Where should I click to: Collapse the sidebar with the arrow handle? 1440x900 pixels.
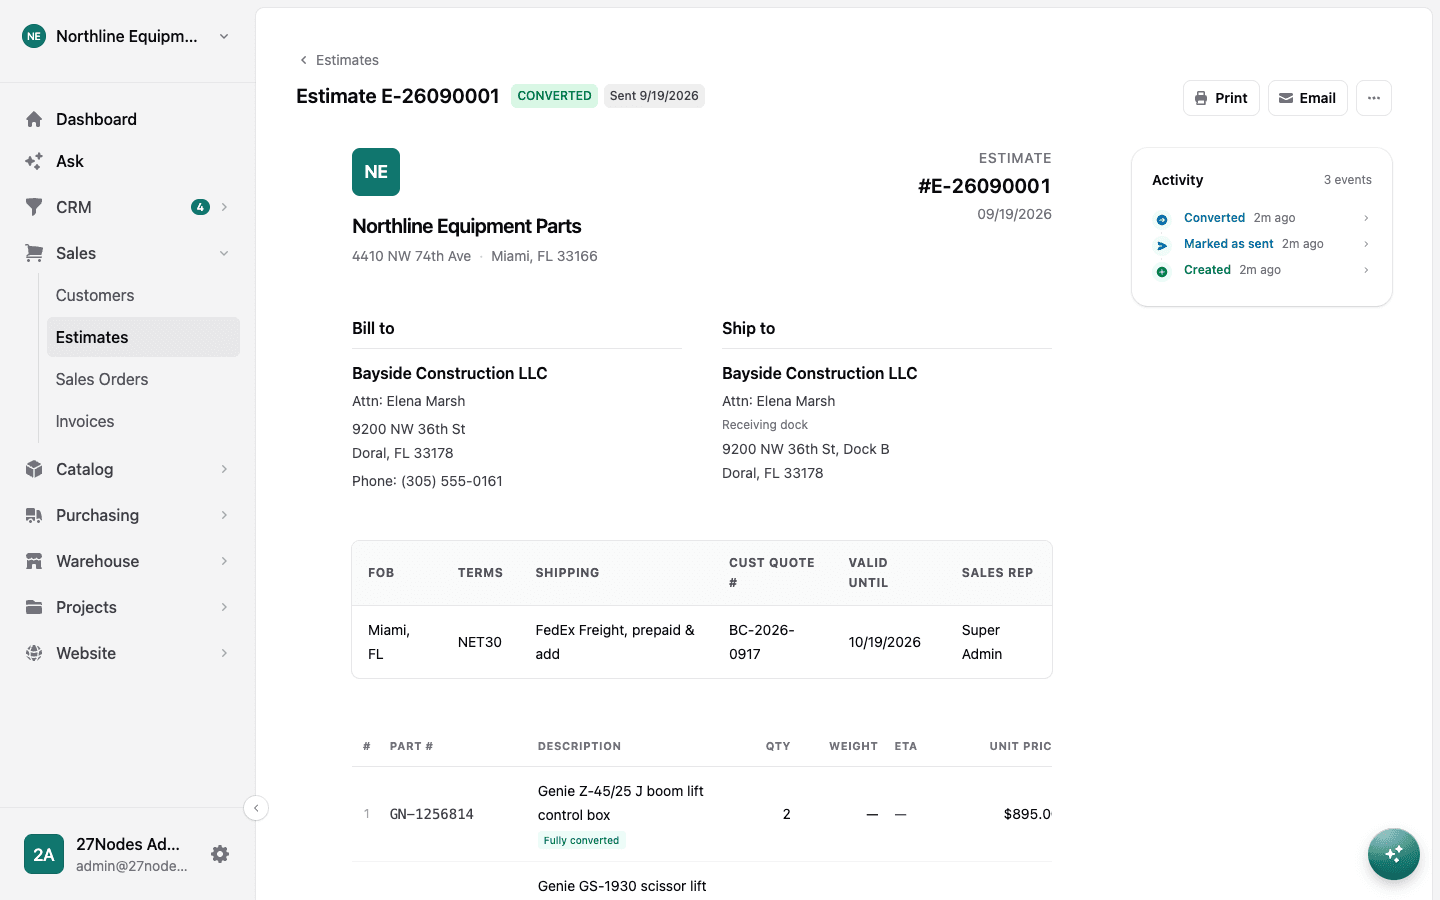(x=256, y=808)
